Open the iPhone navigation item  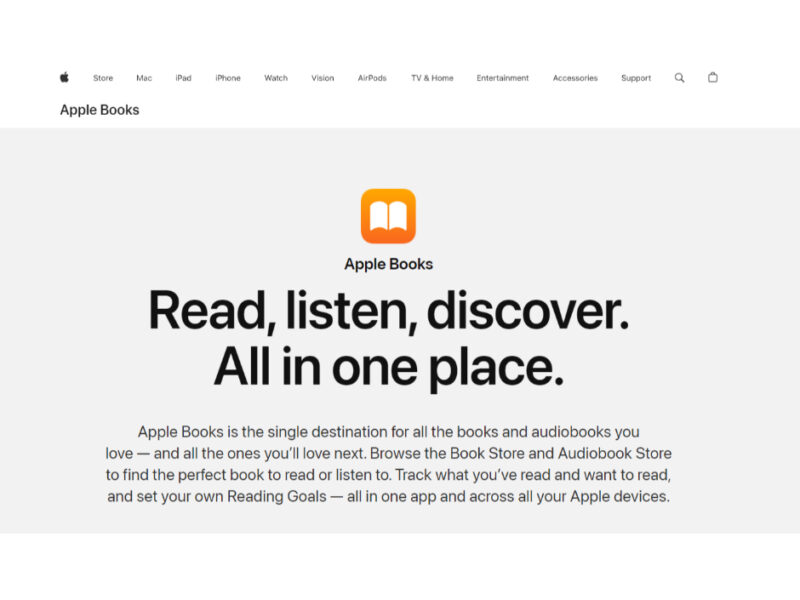[x=228, y=78]
